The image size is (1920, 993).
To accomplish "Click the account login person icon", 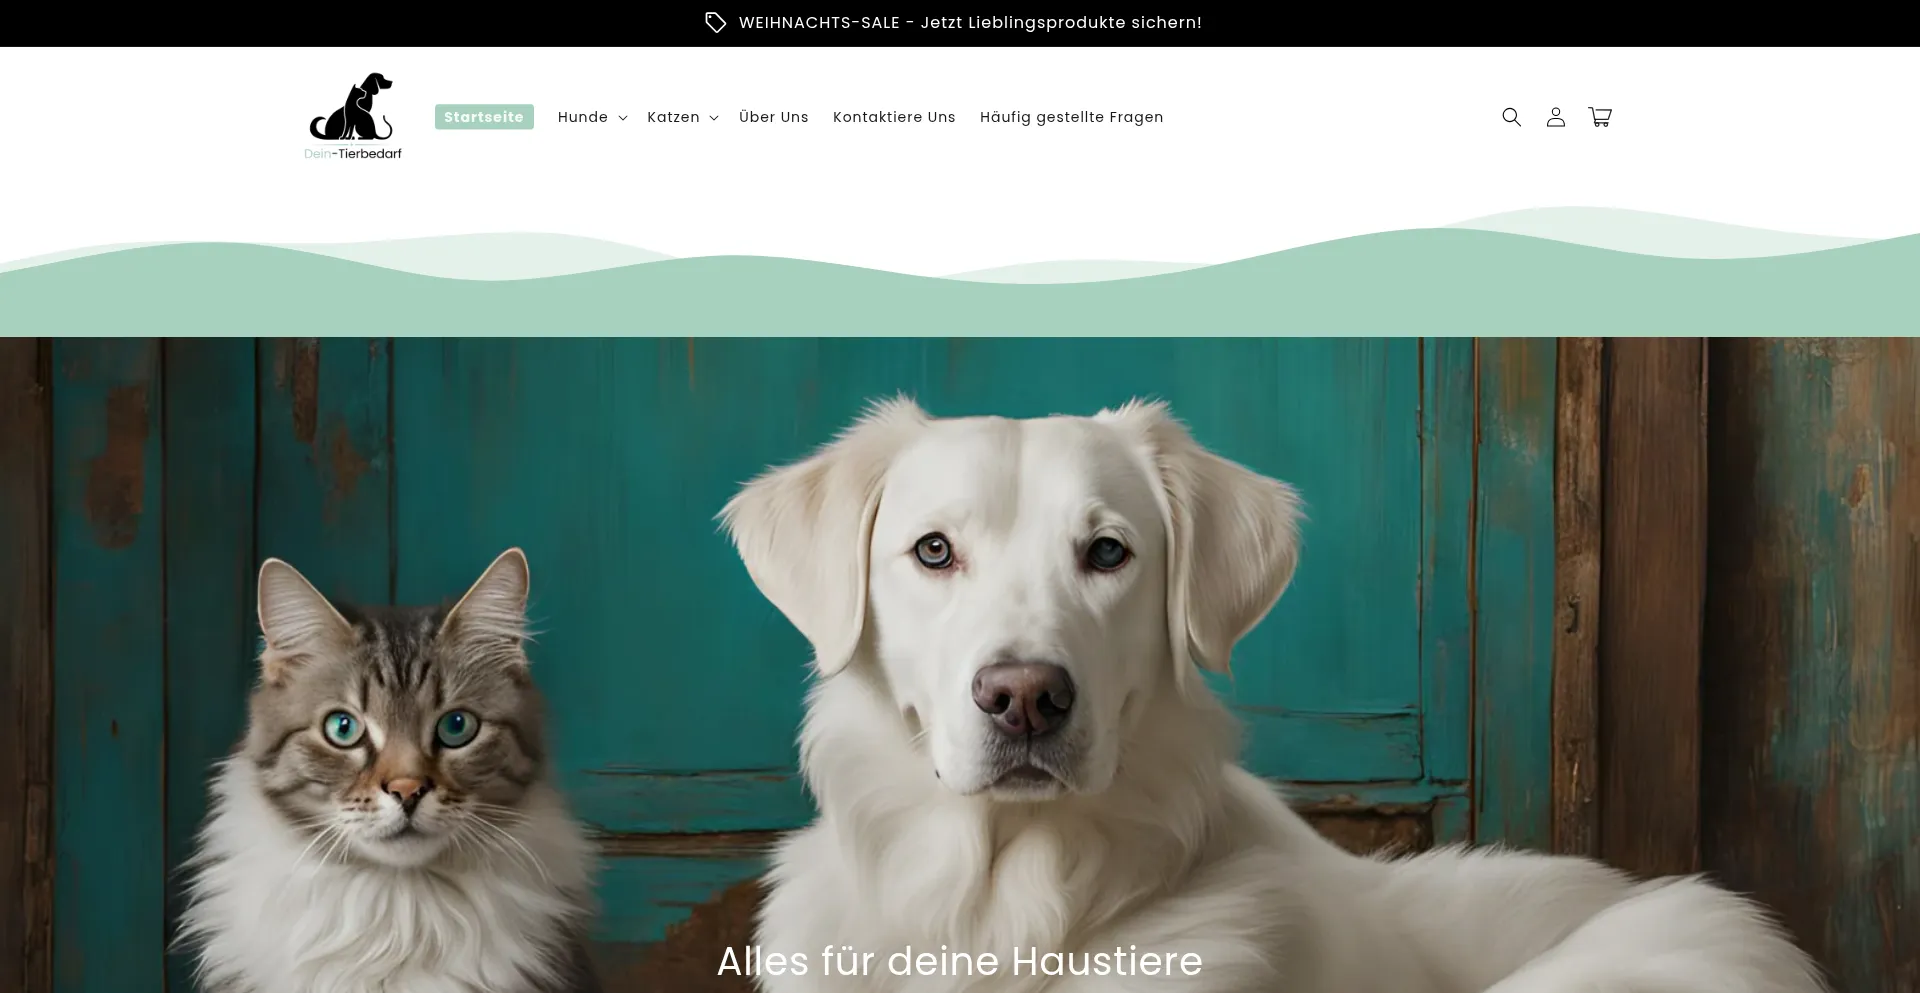I will [x=1555, y=117].
